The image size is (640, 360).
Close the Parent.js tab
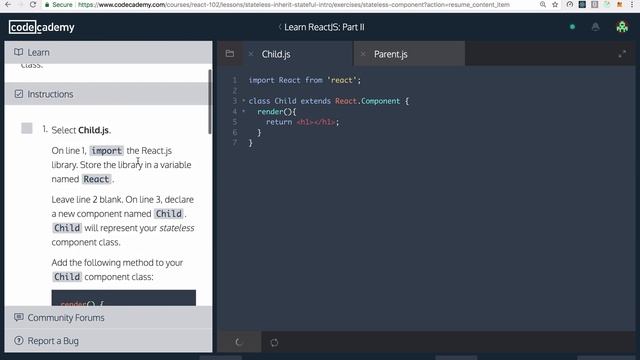click(x=363, y=54)
